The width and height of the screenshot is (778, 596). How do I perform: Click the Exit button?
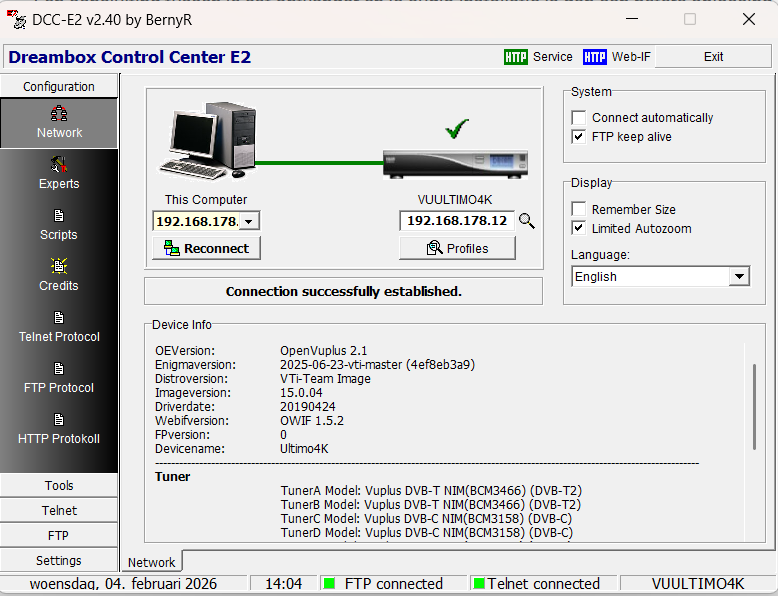(713, 57)
